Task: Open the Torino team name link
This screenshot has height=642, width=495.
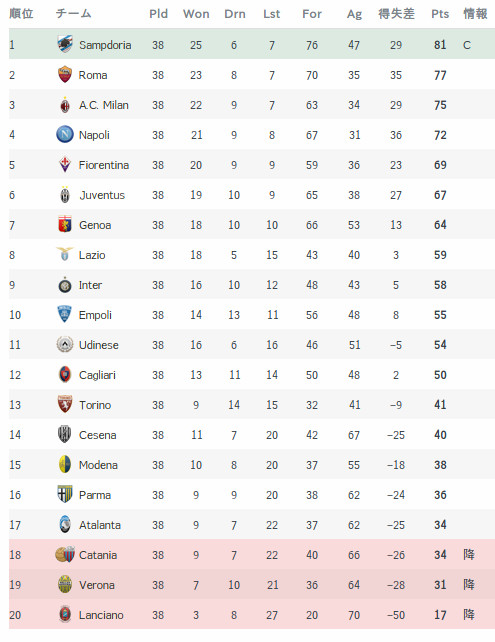Action: coord(95,405)
